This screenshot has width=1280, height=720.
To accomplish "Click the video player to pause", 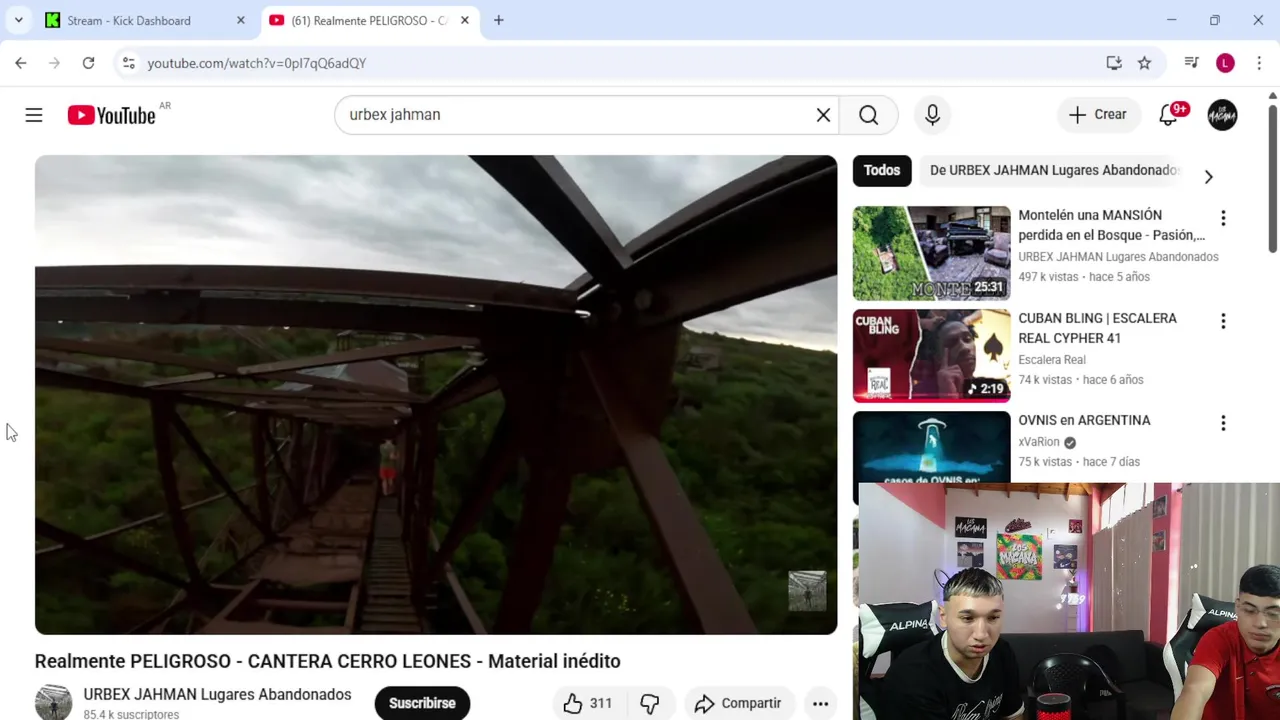I will (436, 394).
